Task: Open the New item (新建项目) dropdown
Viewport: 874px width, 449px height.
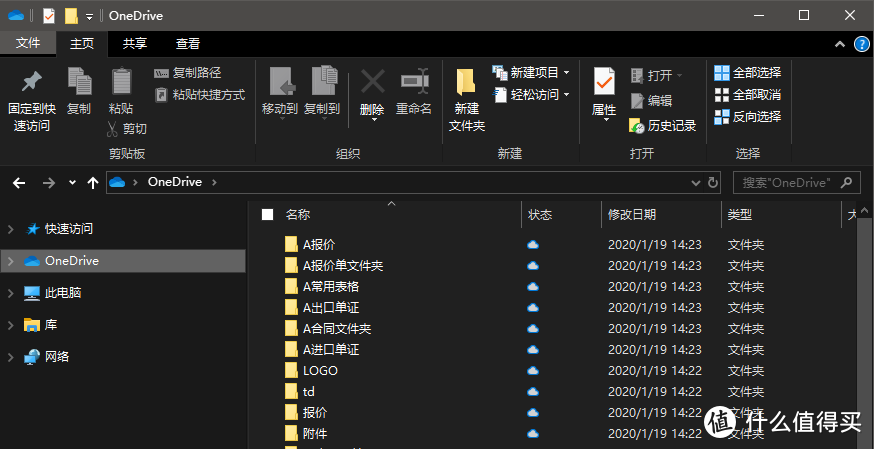Action: coord(531,72)
